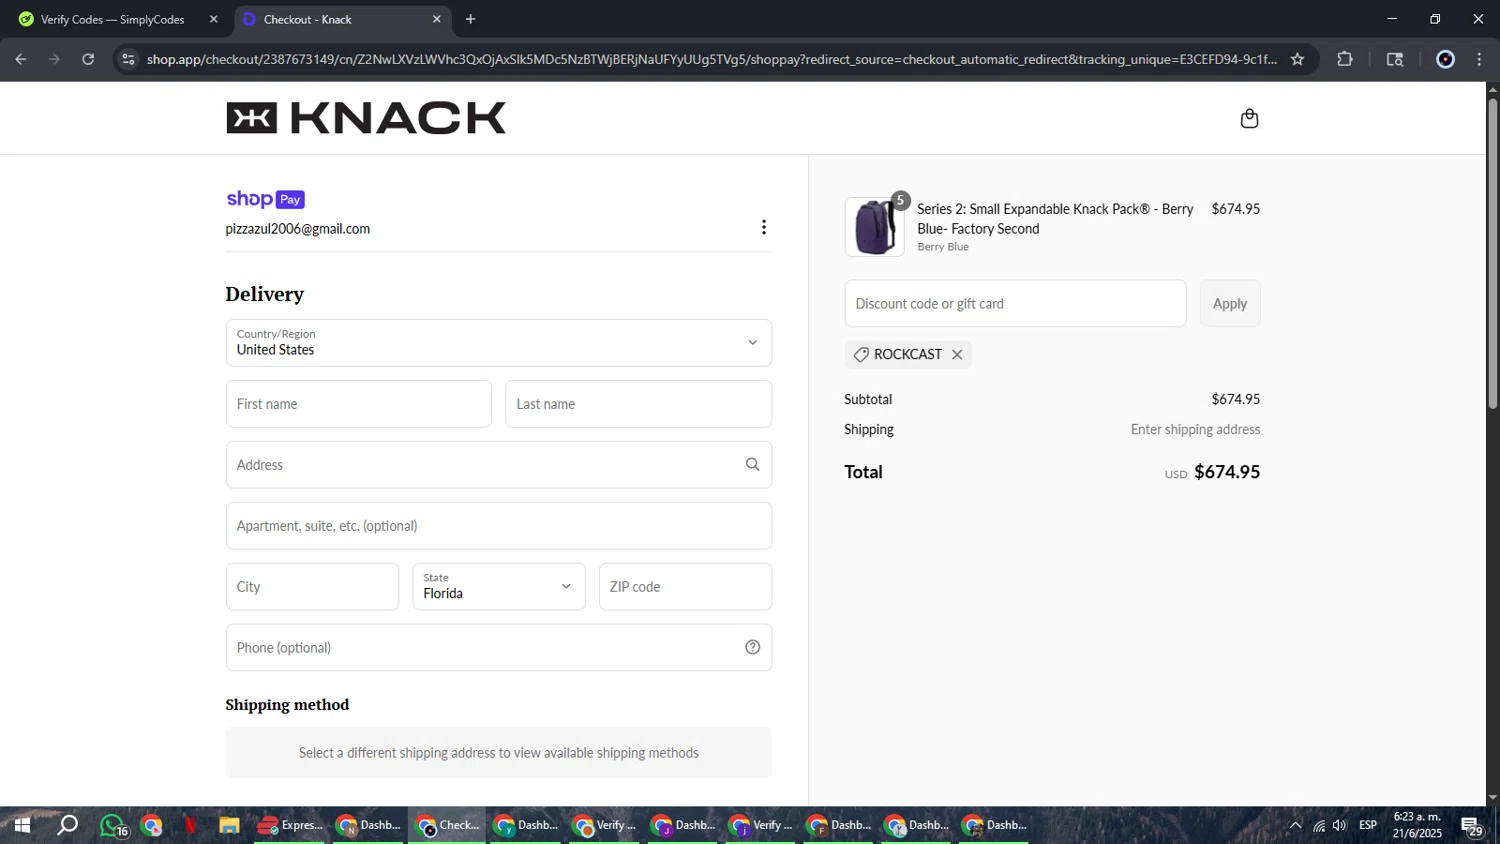Click the Apartment, suite, etc. field
The image size is (1500, 844).
[x=499, y=526]
